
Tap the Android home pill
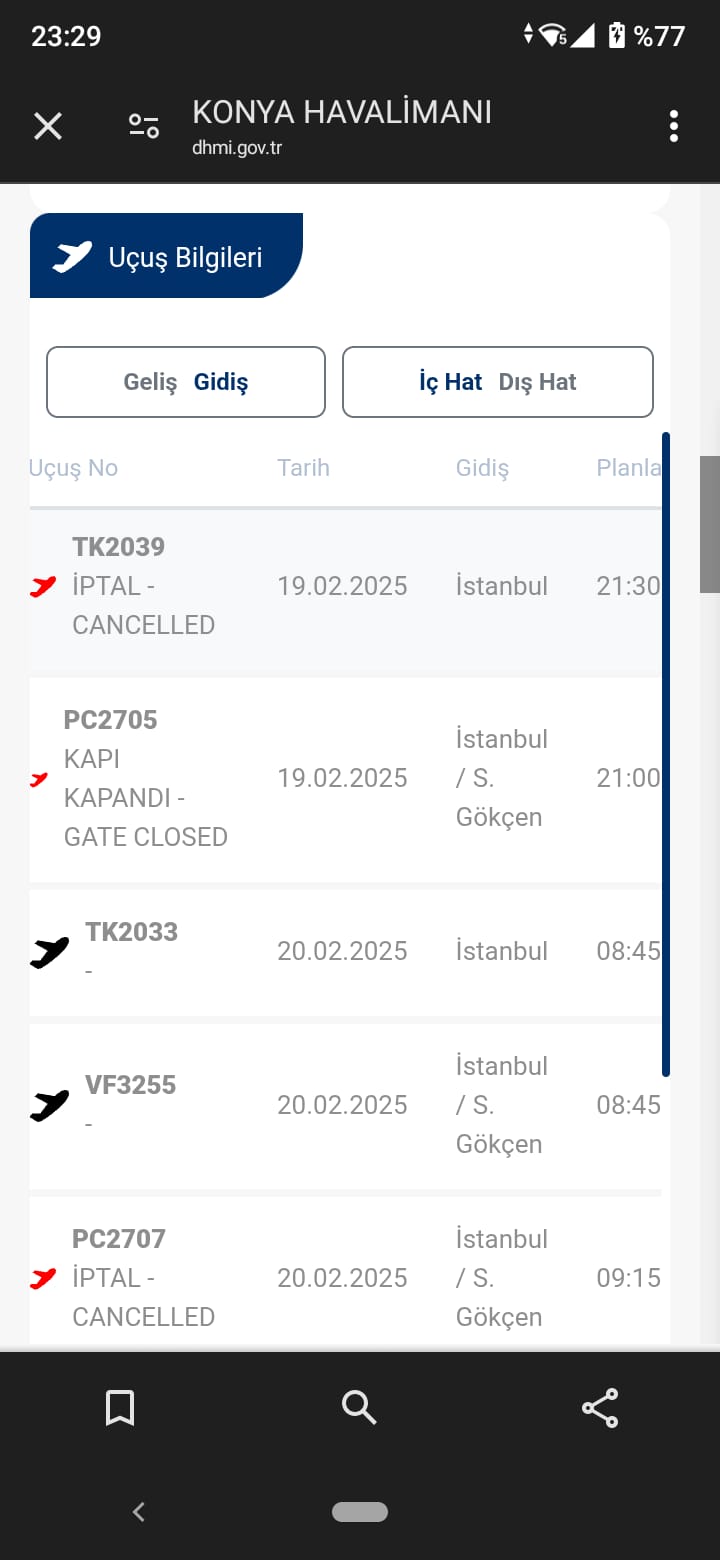(x=360, y=1512)
